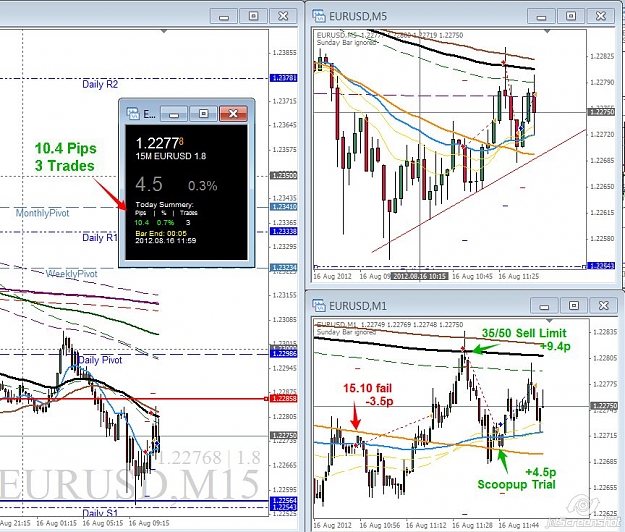625x532 pixels.
Task: Click the 16 Aug 09:15 time label on M15 chart
Action: click(x=149, y=523)
